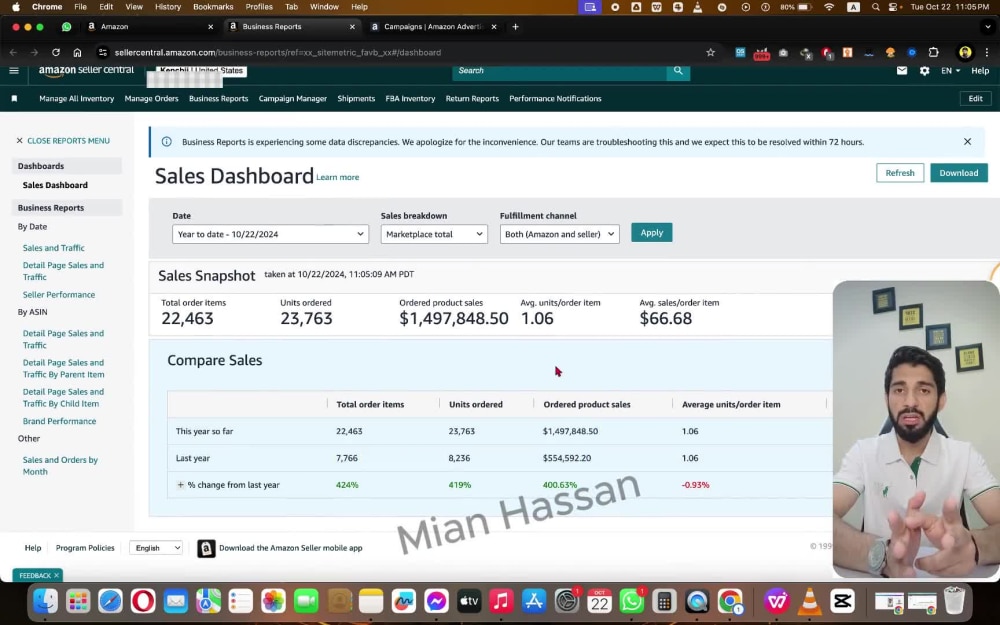Open the EN language dropdown in header
The width and height of the screenshot is (1000, 625).
[x=950, y=71]
